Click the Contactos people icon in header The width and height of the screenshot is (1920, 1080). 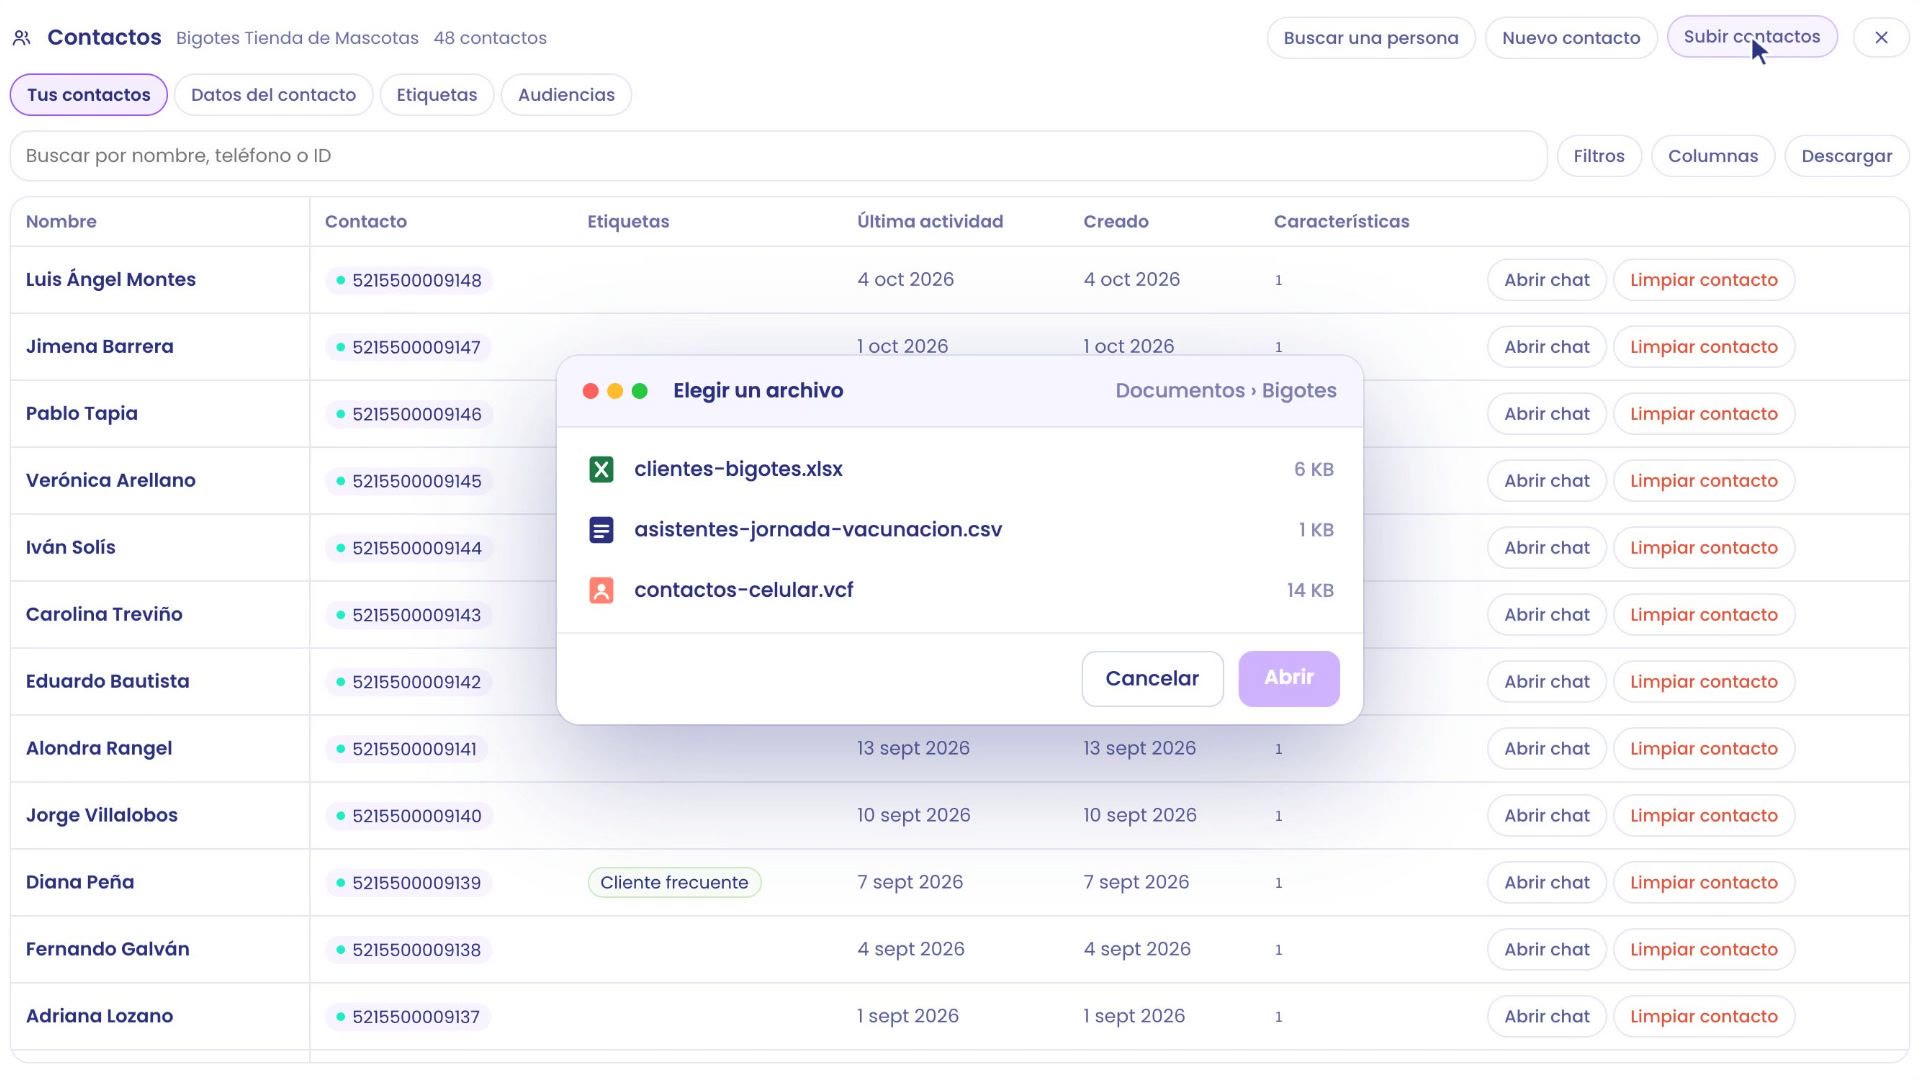(x=21, y=38)
